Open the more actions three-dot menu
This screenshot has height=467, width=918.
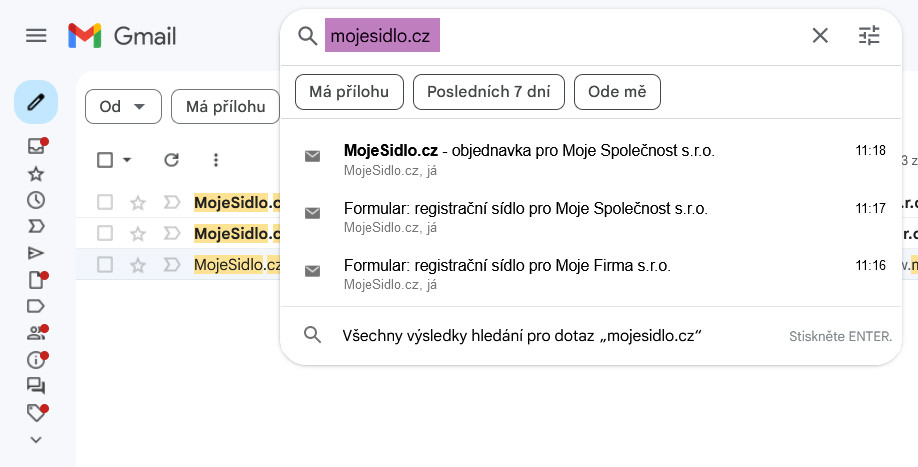[215, 160]
